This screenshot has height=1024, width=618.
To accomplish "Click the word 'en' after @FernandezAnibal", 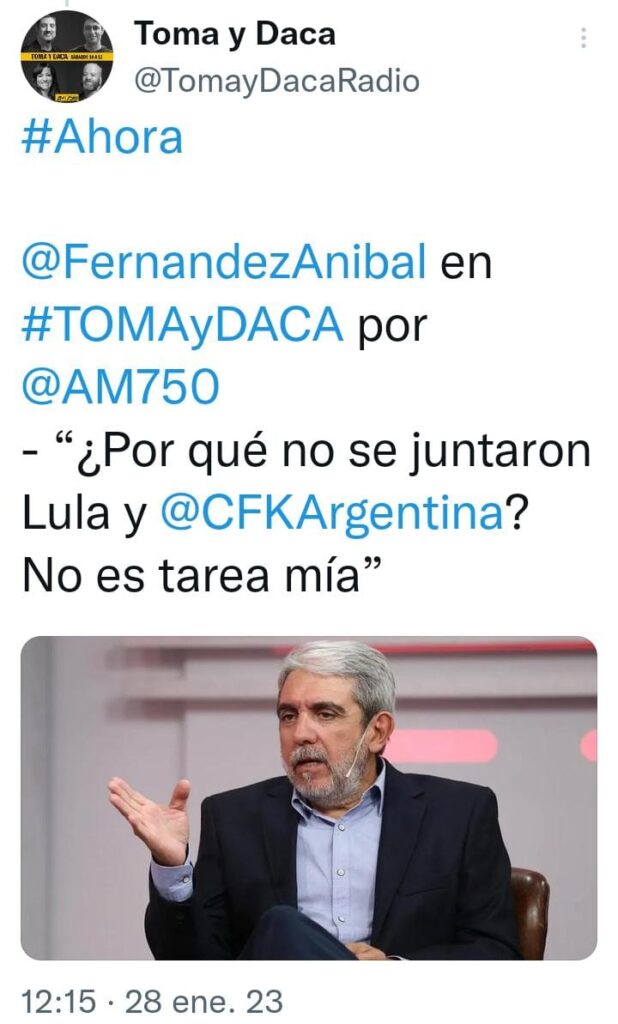I will pos(466,264).
